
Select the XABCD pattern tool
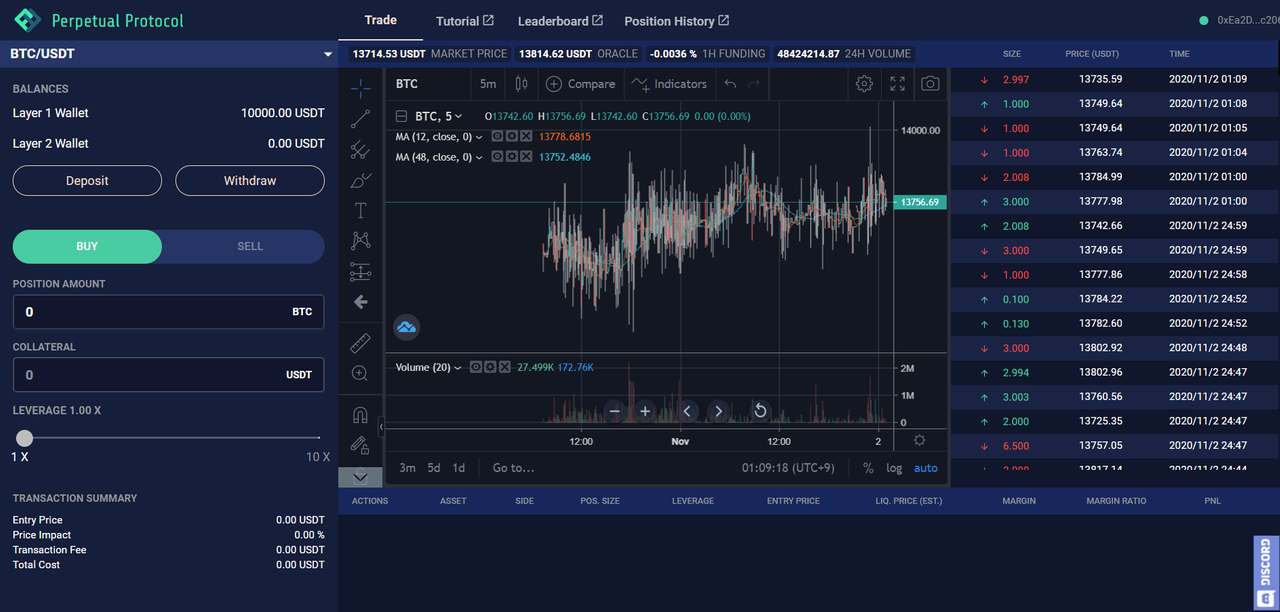361,241
